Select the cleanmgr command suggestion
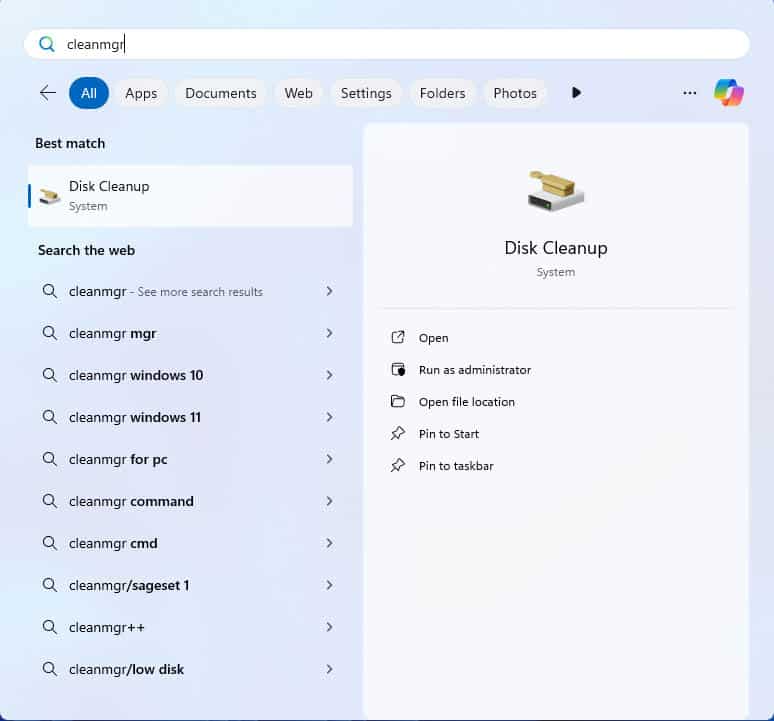774x721 pixels. click(191, 501)
